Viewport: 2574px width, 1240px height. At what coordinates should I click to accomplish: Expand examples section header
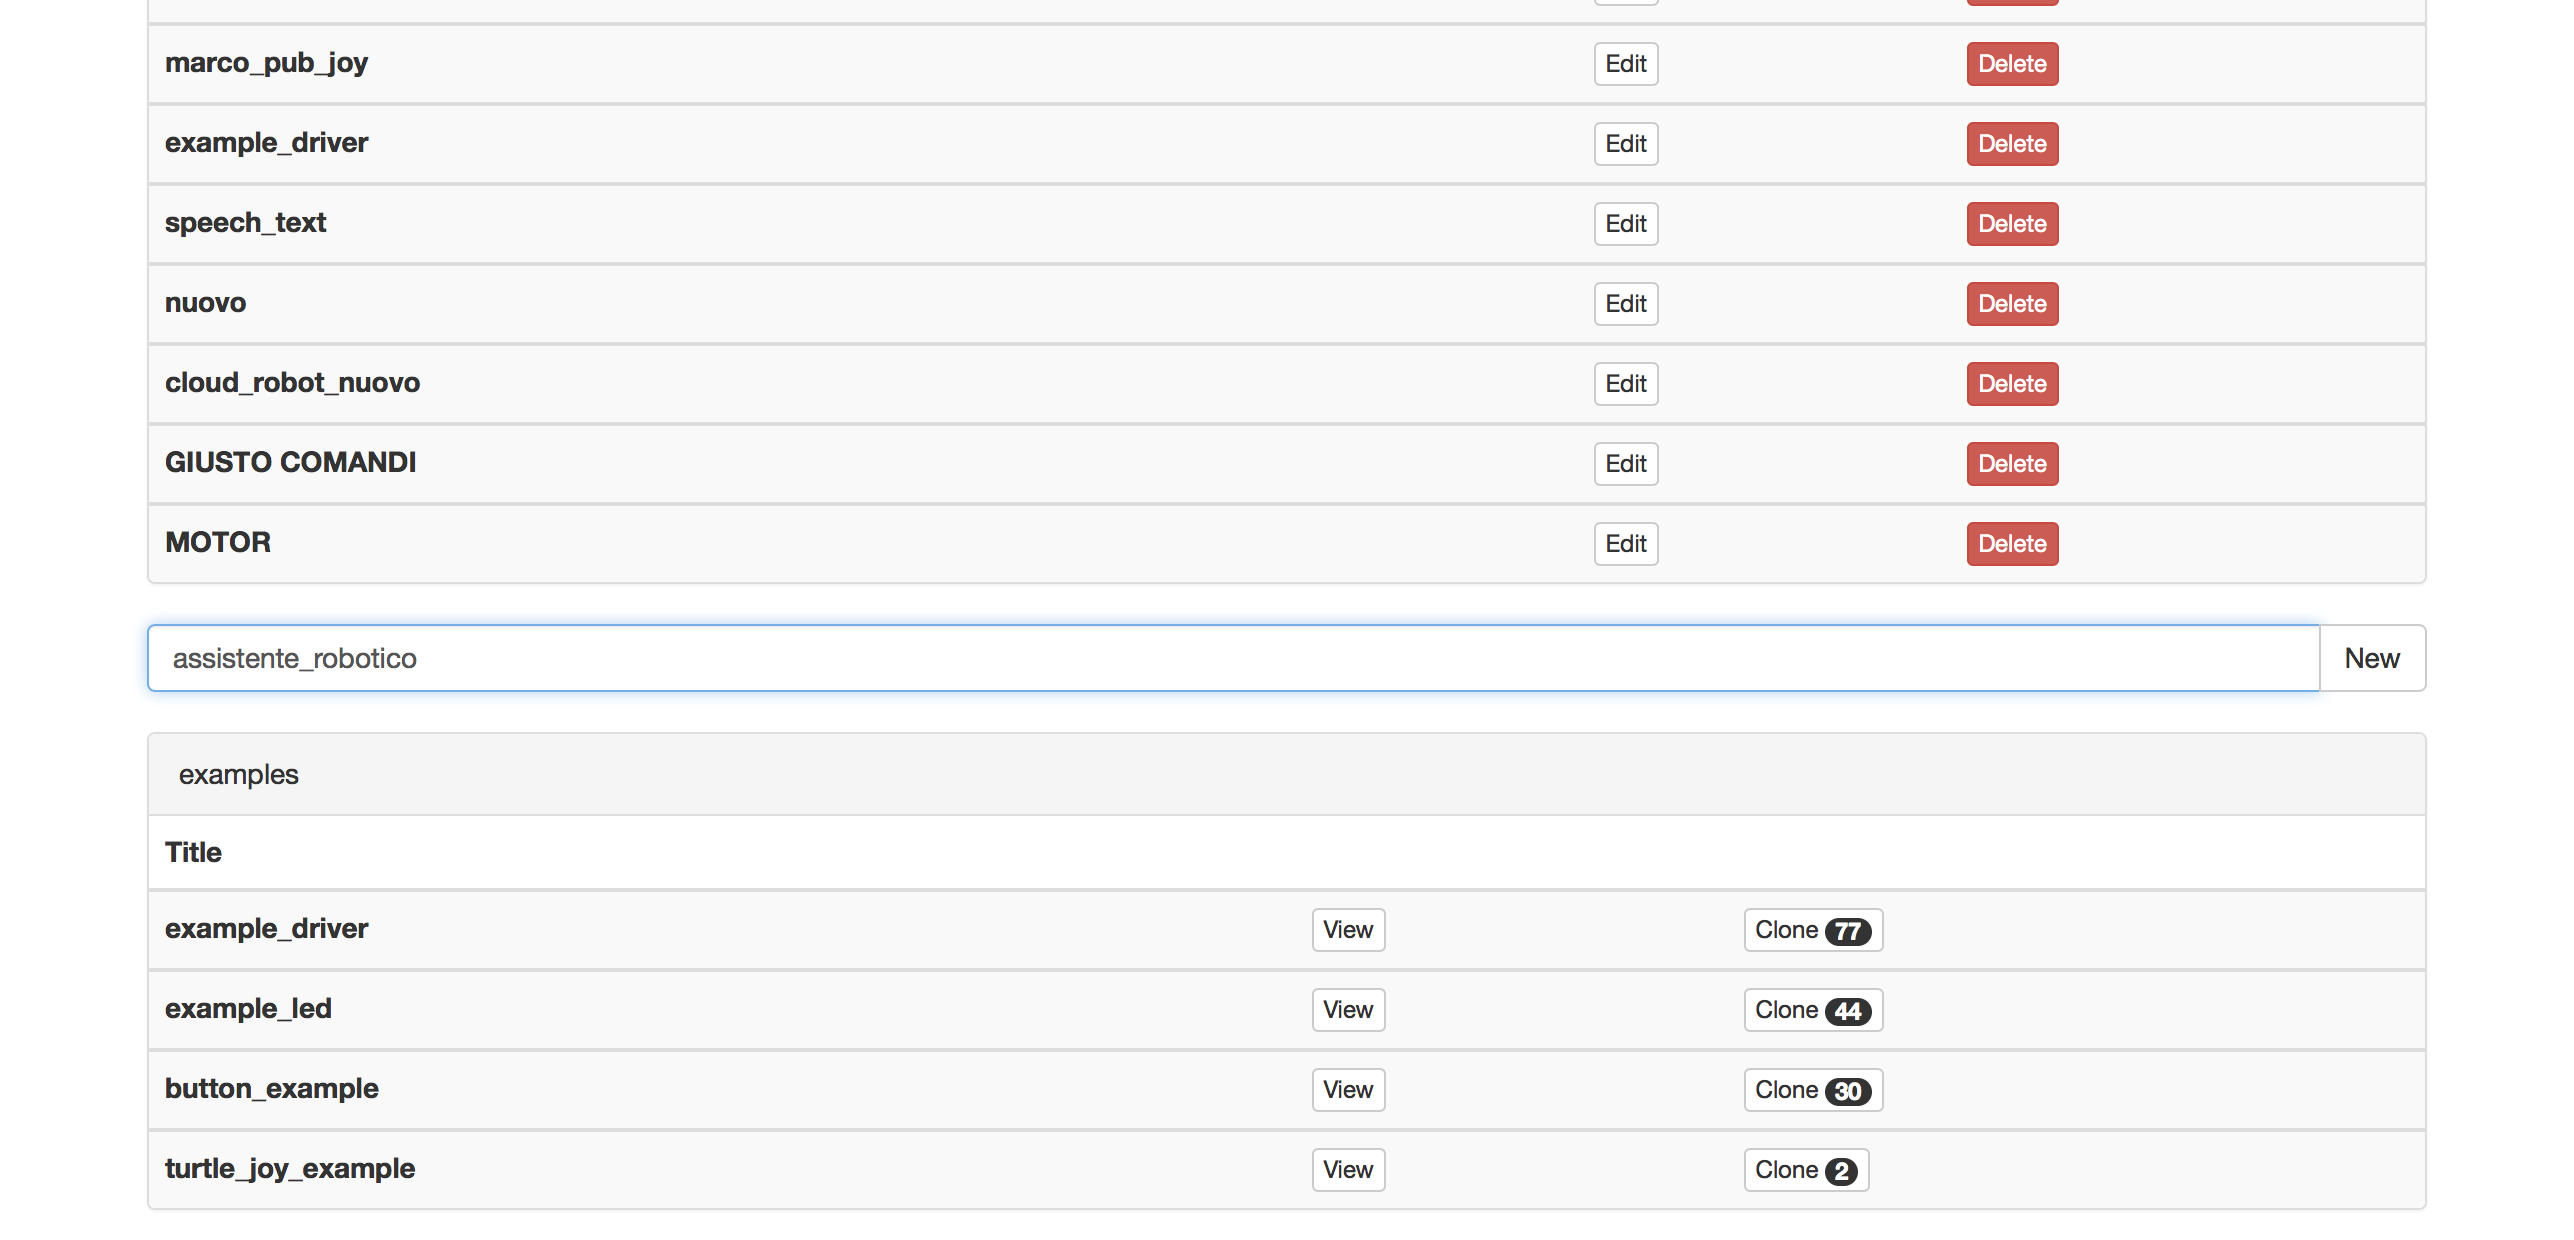click(x=238, y=775)
